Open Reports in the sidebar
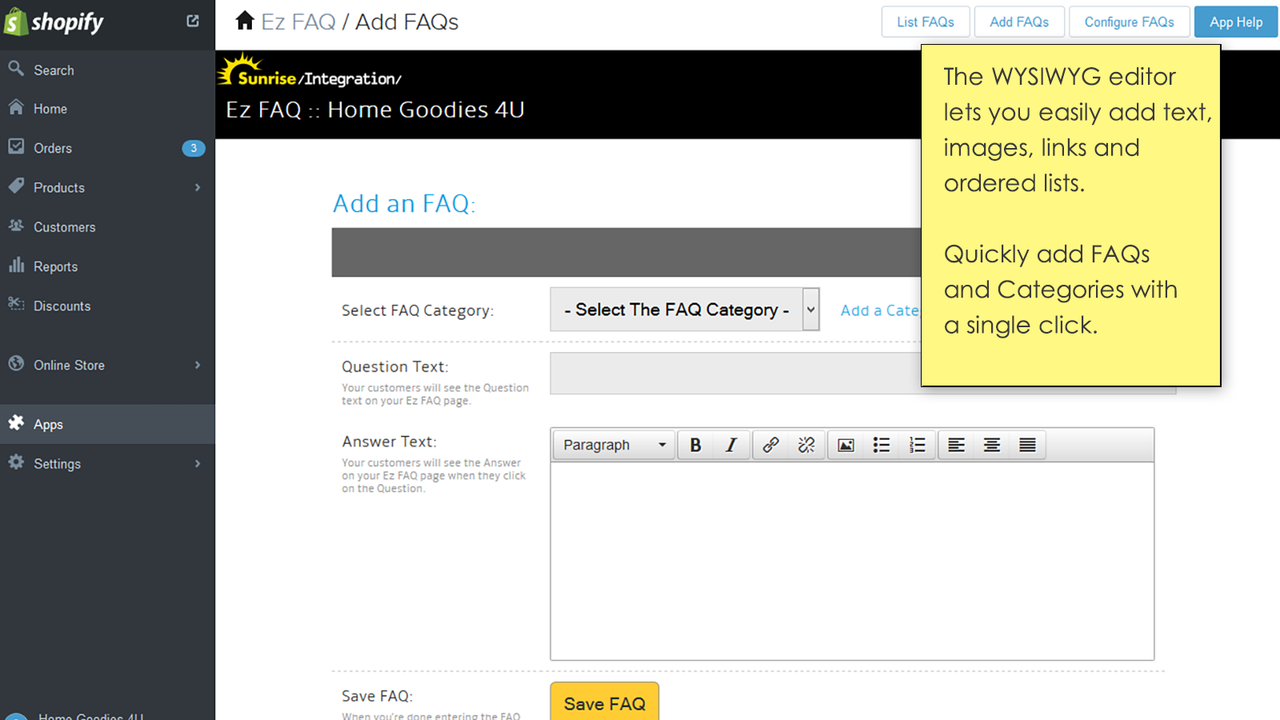 [55, 266]
